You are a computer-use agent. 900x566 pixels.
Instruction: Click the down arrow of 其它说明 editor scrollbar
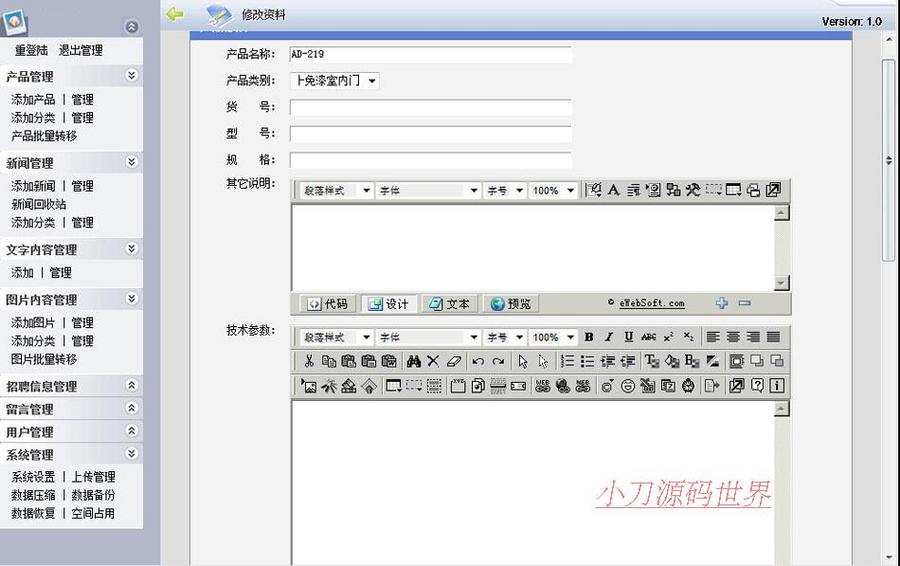(x=781, y=282)
